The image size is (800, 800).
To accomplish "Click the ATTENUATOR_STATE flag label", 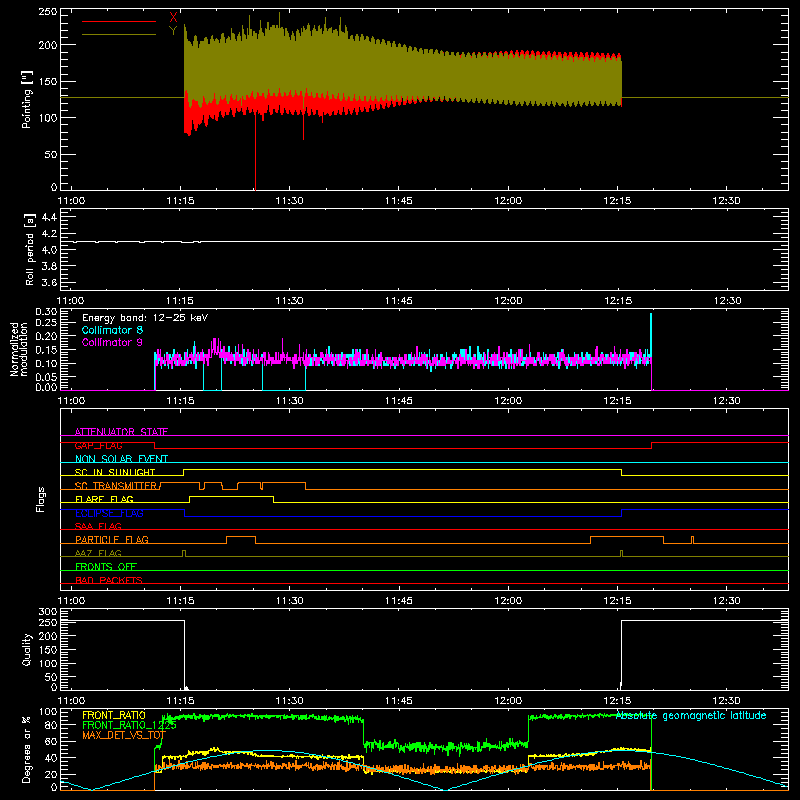I will point(121,432).
